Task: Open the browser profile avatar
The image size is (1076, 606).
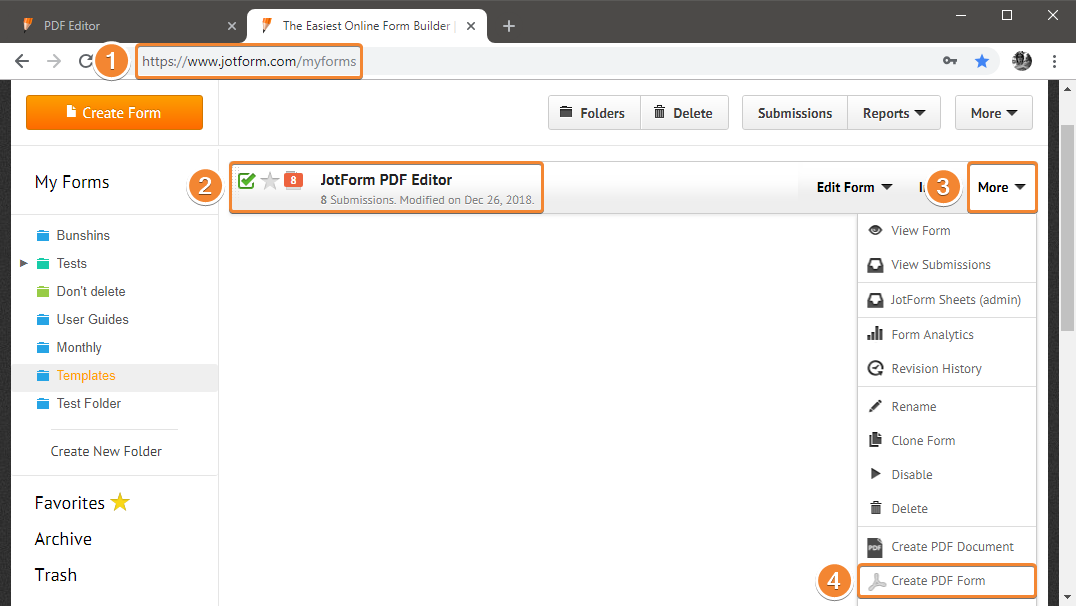Action: click(1022, 61)
